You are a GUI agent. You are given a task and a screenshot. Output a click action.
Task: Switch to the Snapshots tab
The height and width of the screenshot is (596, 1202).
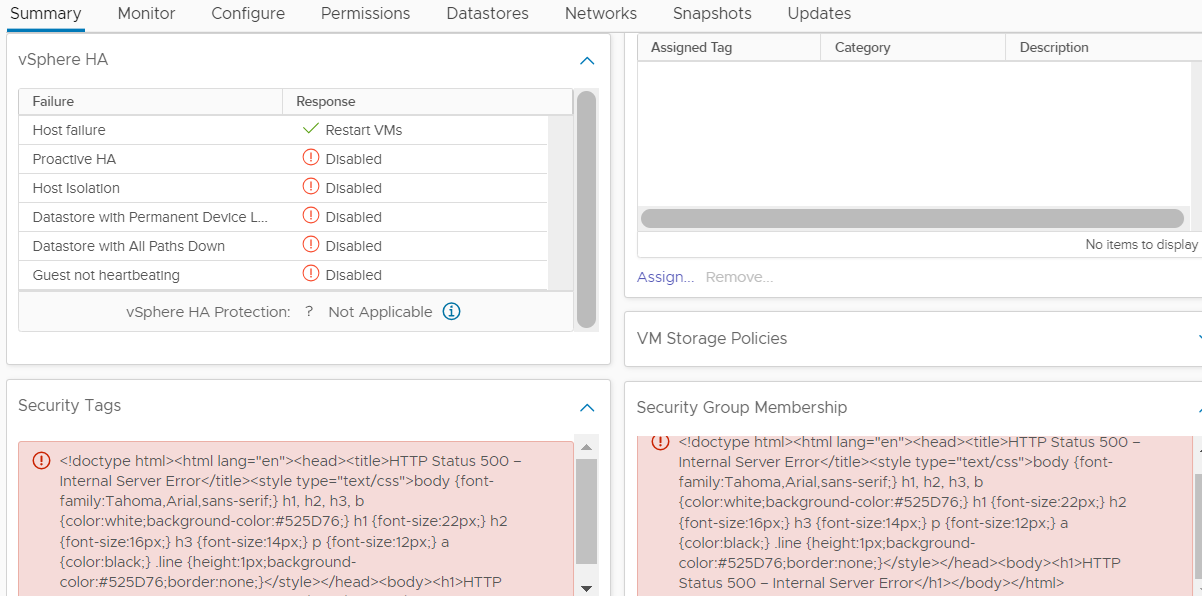click(x=712, y=14)
